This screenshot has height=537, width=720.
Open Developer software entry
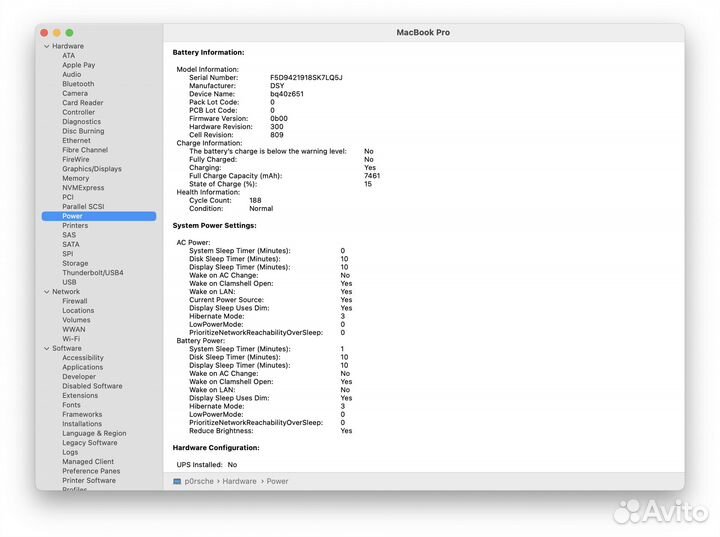79,376
